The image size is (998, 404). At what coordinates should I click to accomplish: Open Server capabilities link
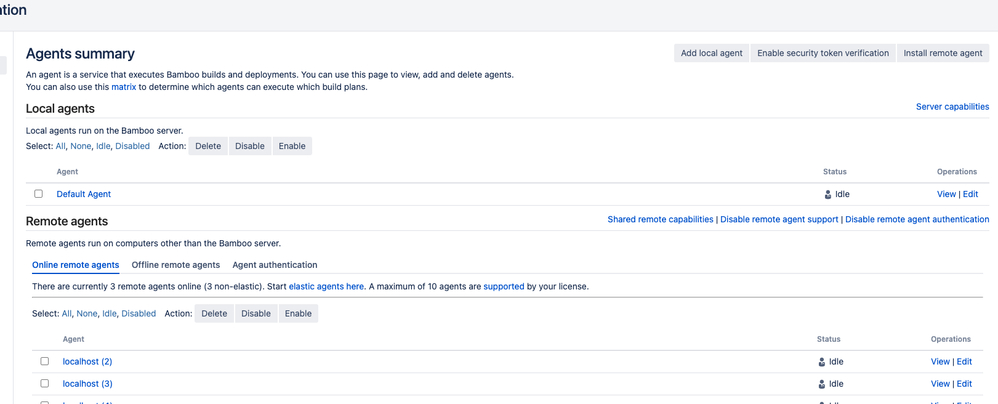[952, 107]
